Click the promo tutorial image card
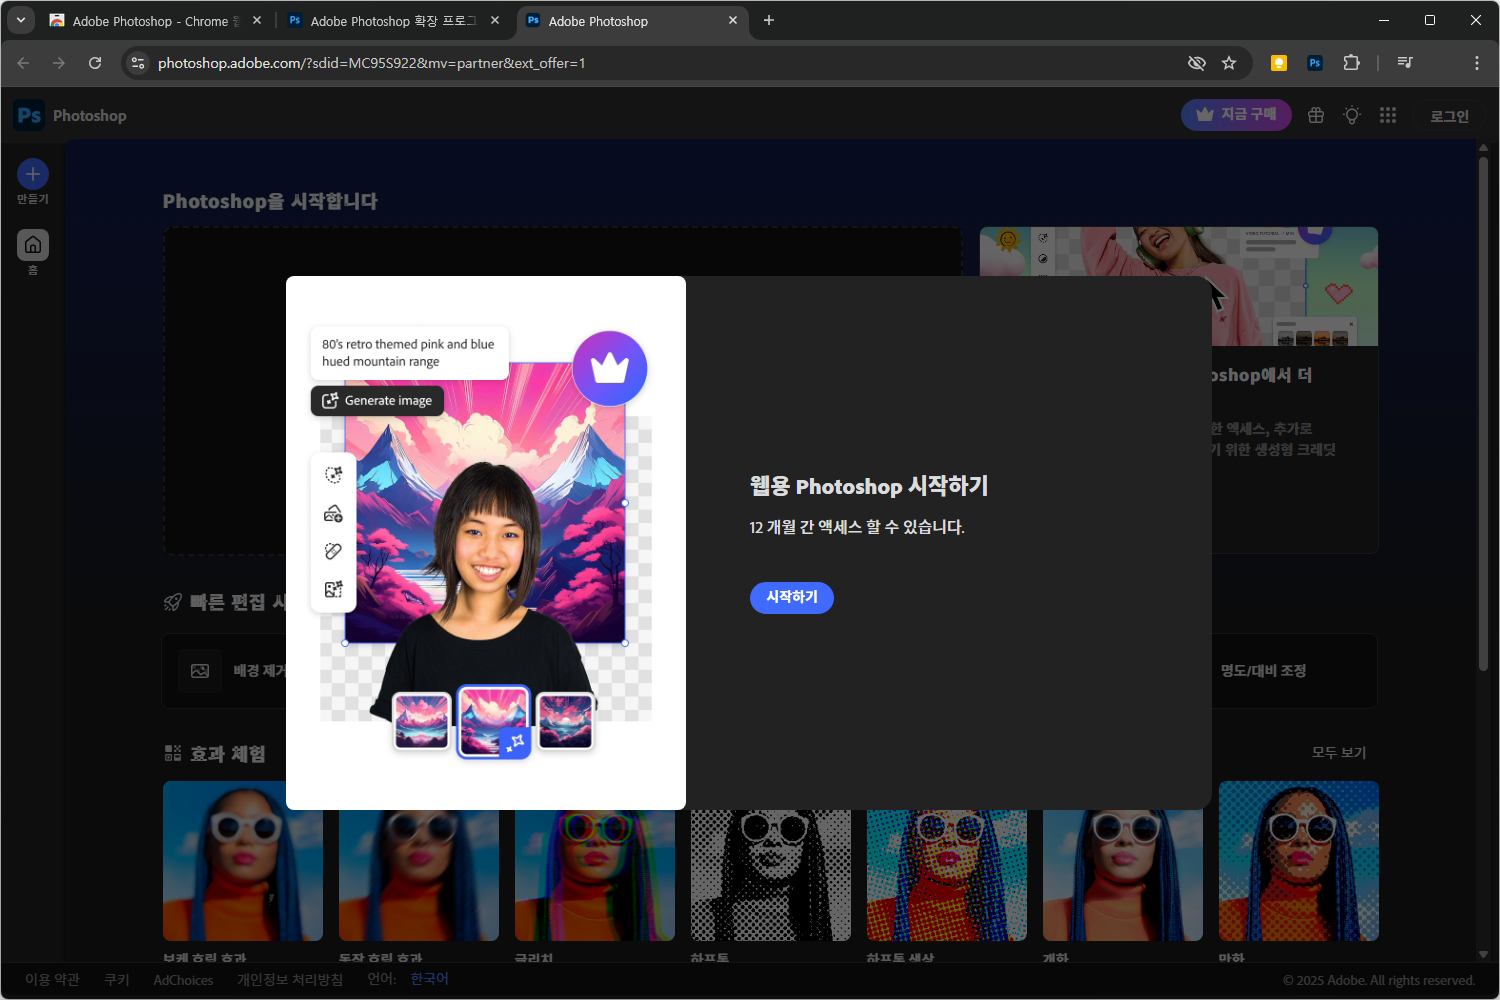This screenshot has height=1000, width=1500. click(x=1179, y=286)
